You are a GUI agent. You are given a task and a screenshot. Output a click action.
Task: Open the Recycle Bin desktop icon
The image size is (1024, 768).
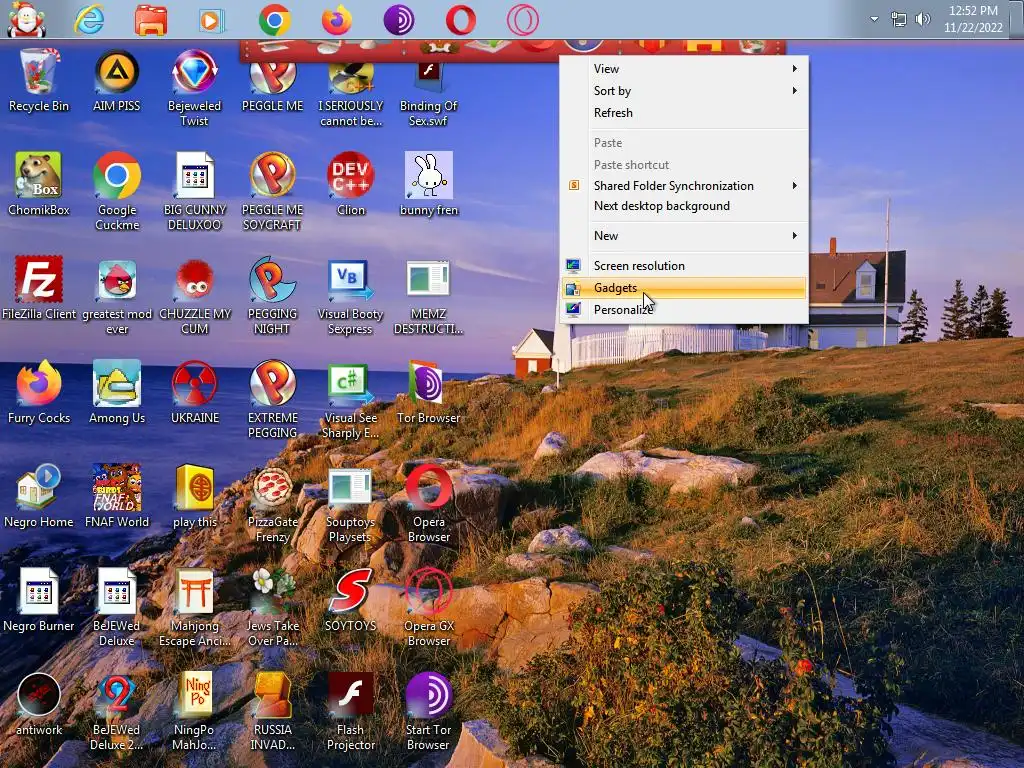click(x=39, y=81)
